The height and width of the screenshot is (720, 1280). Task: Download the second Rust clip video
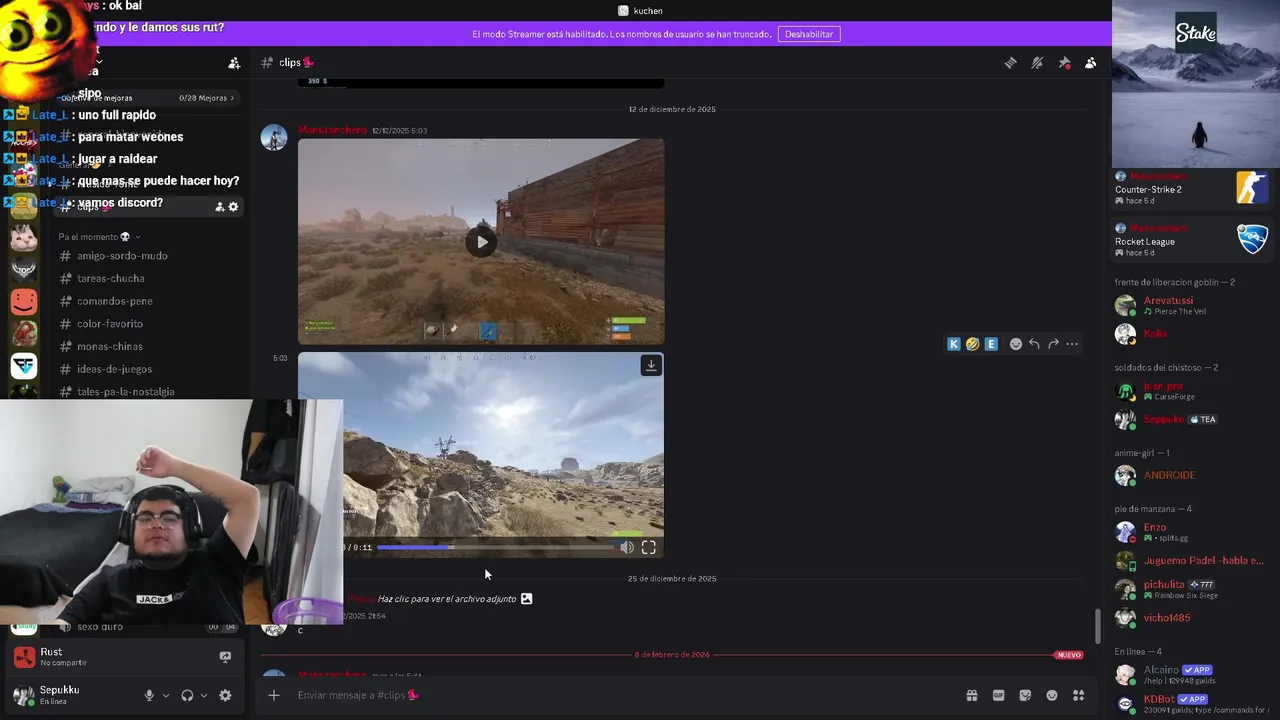point(651,365)
